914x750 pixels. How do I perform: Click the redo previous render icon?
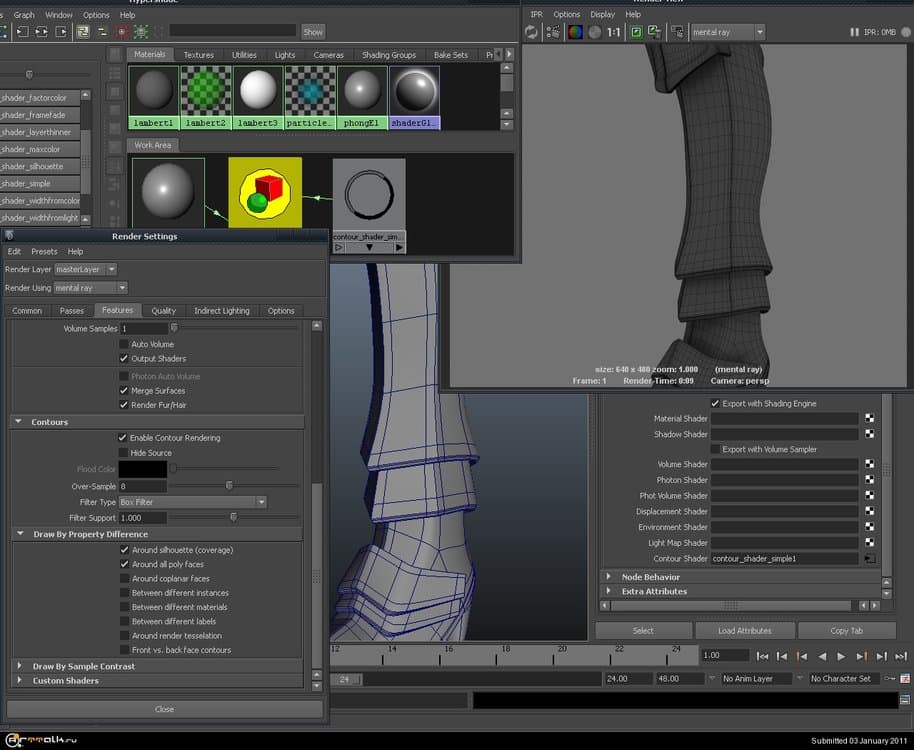531,32
